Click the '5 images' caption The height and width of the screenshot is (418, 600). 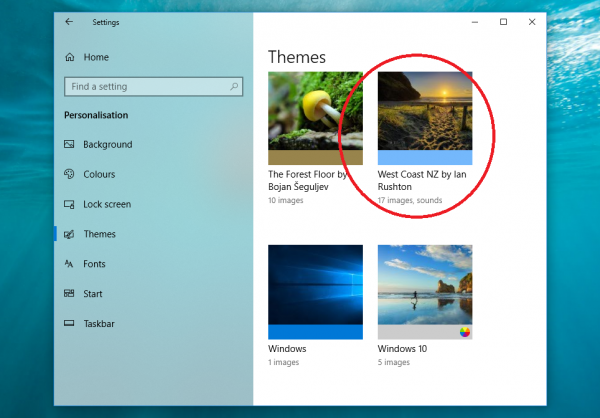[394, 362]
